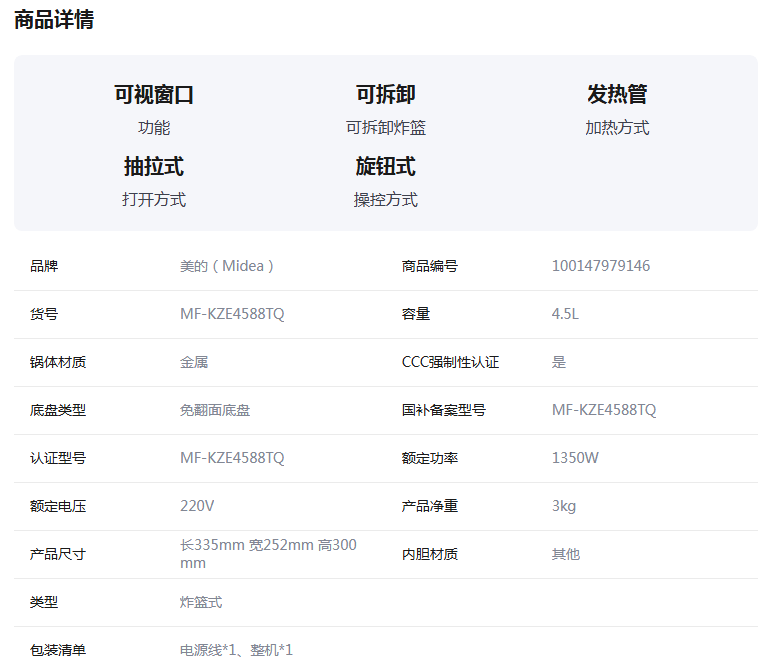Viewport: 772px width, 669px height.
Task: Select the packing list 电源线*1、整机*1
Action: pos(236,650)
